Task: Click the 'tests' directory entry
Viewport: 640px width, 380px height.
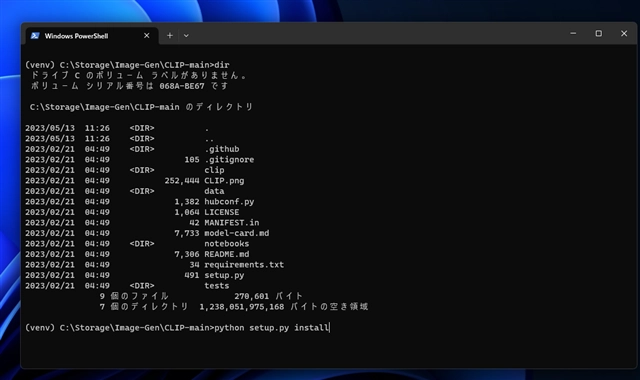Action: [x=217, y=286]
